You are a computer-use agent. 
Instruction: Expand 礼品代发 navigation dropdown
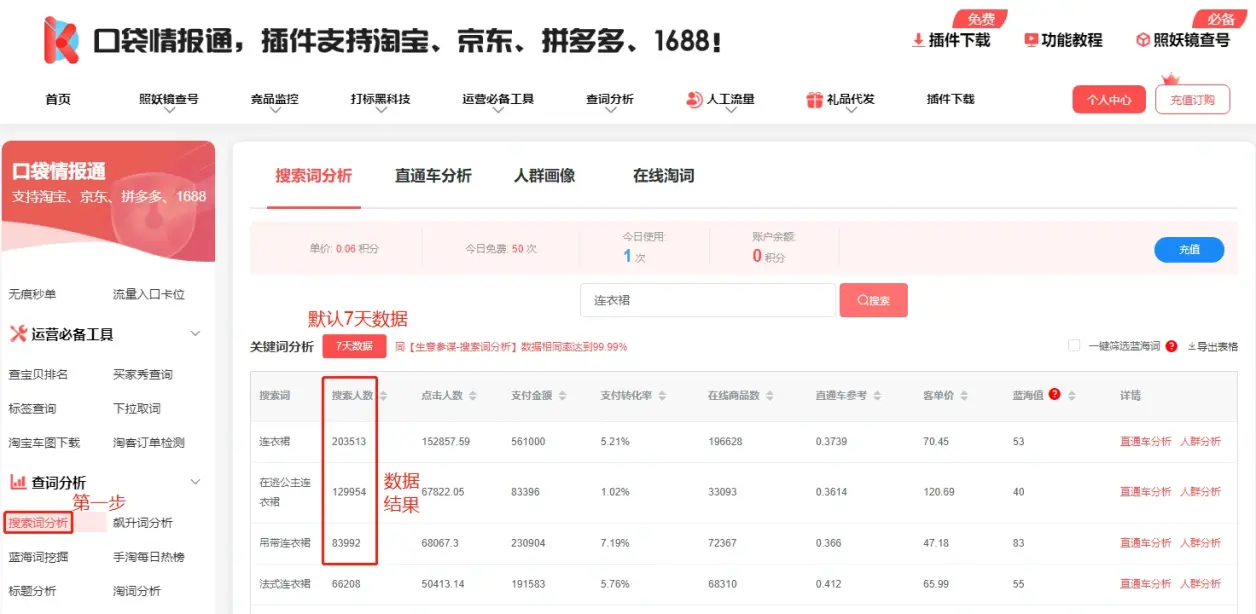[850, 112]
